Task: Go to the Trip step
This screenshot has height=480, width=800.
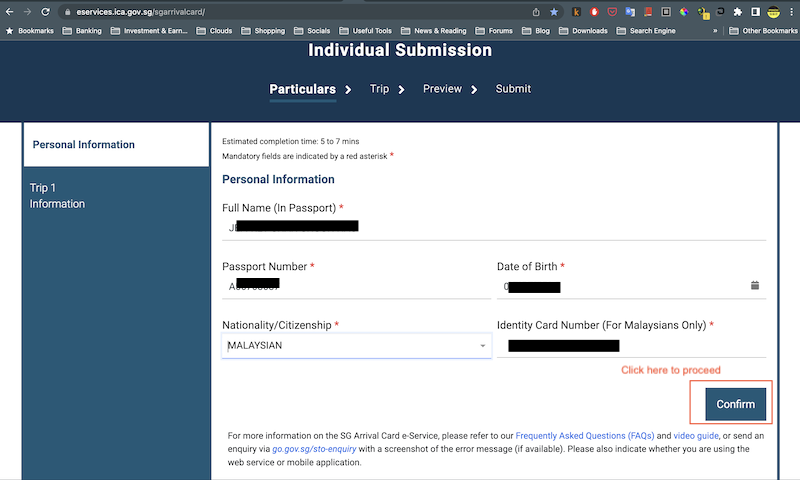Action: [379, 89]
